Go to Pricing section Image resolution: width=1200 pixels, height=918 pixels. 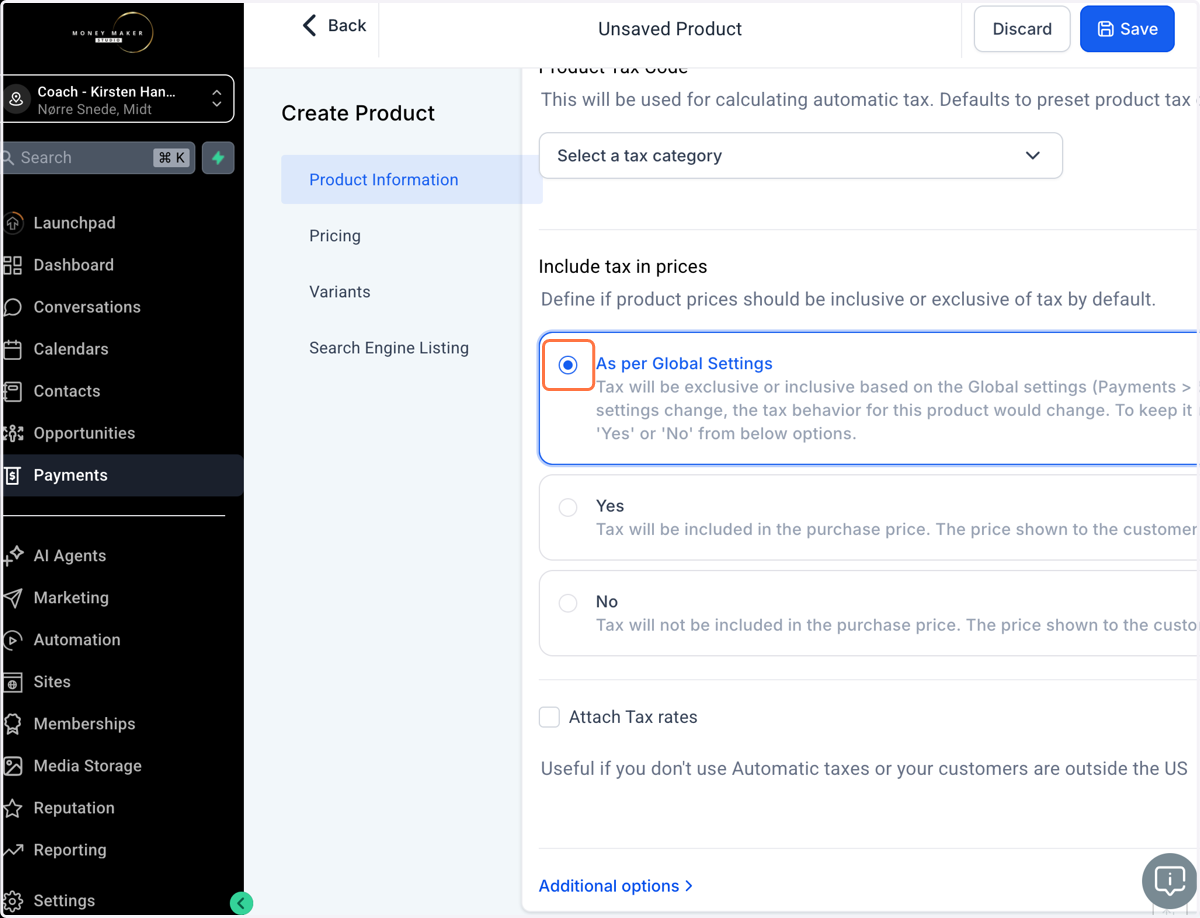point(335,236)
